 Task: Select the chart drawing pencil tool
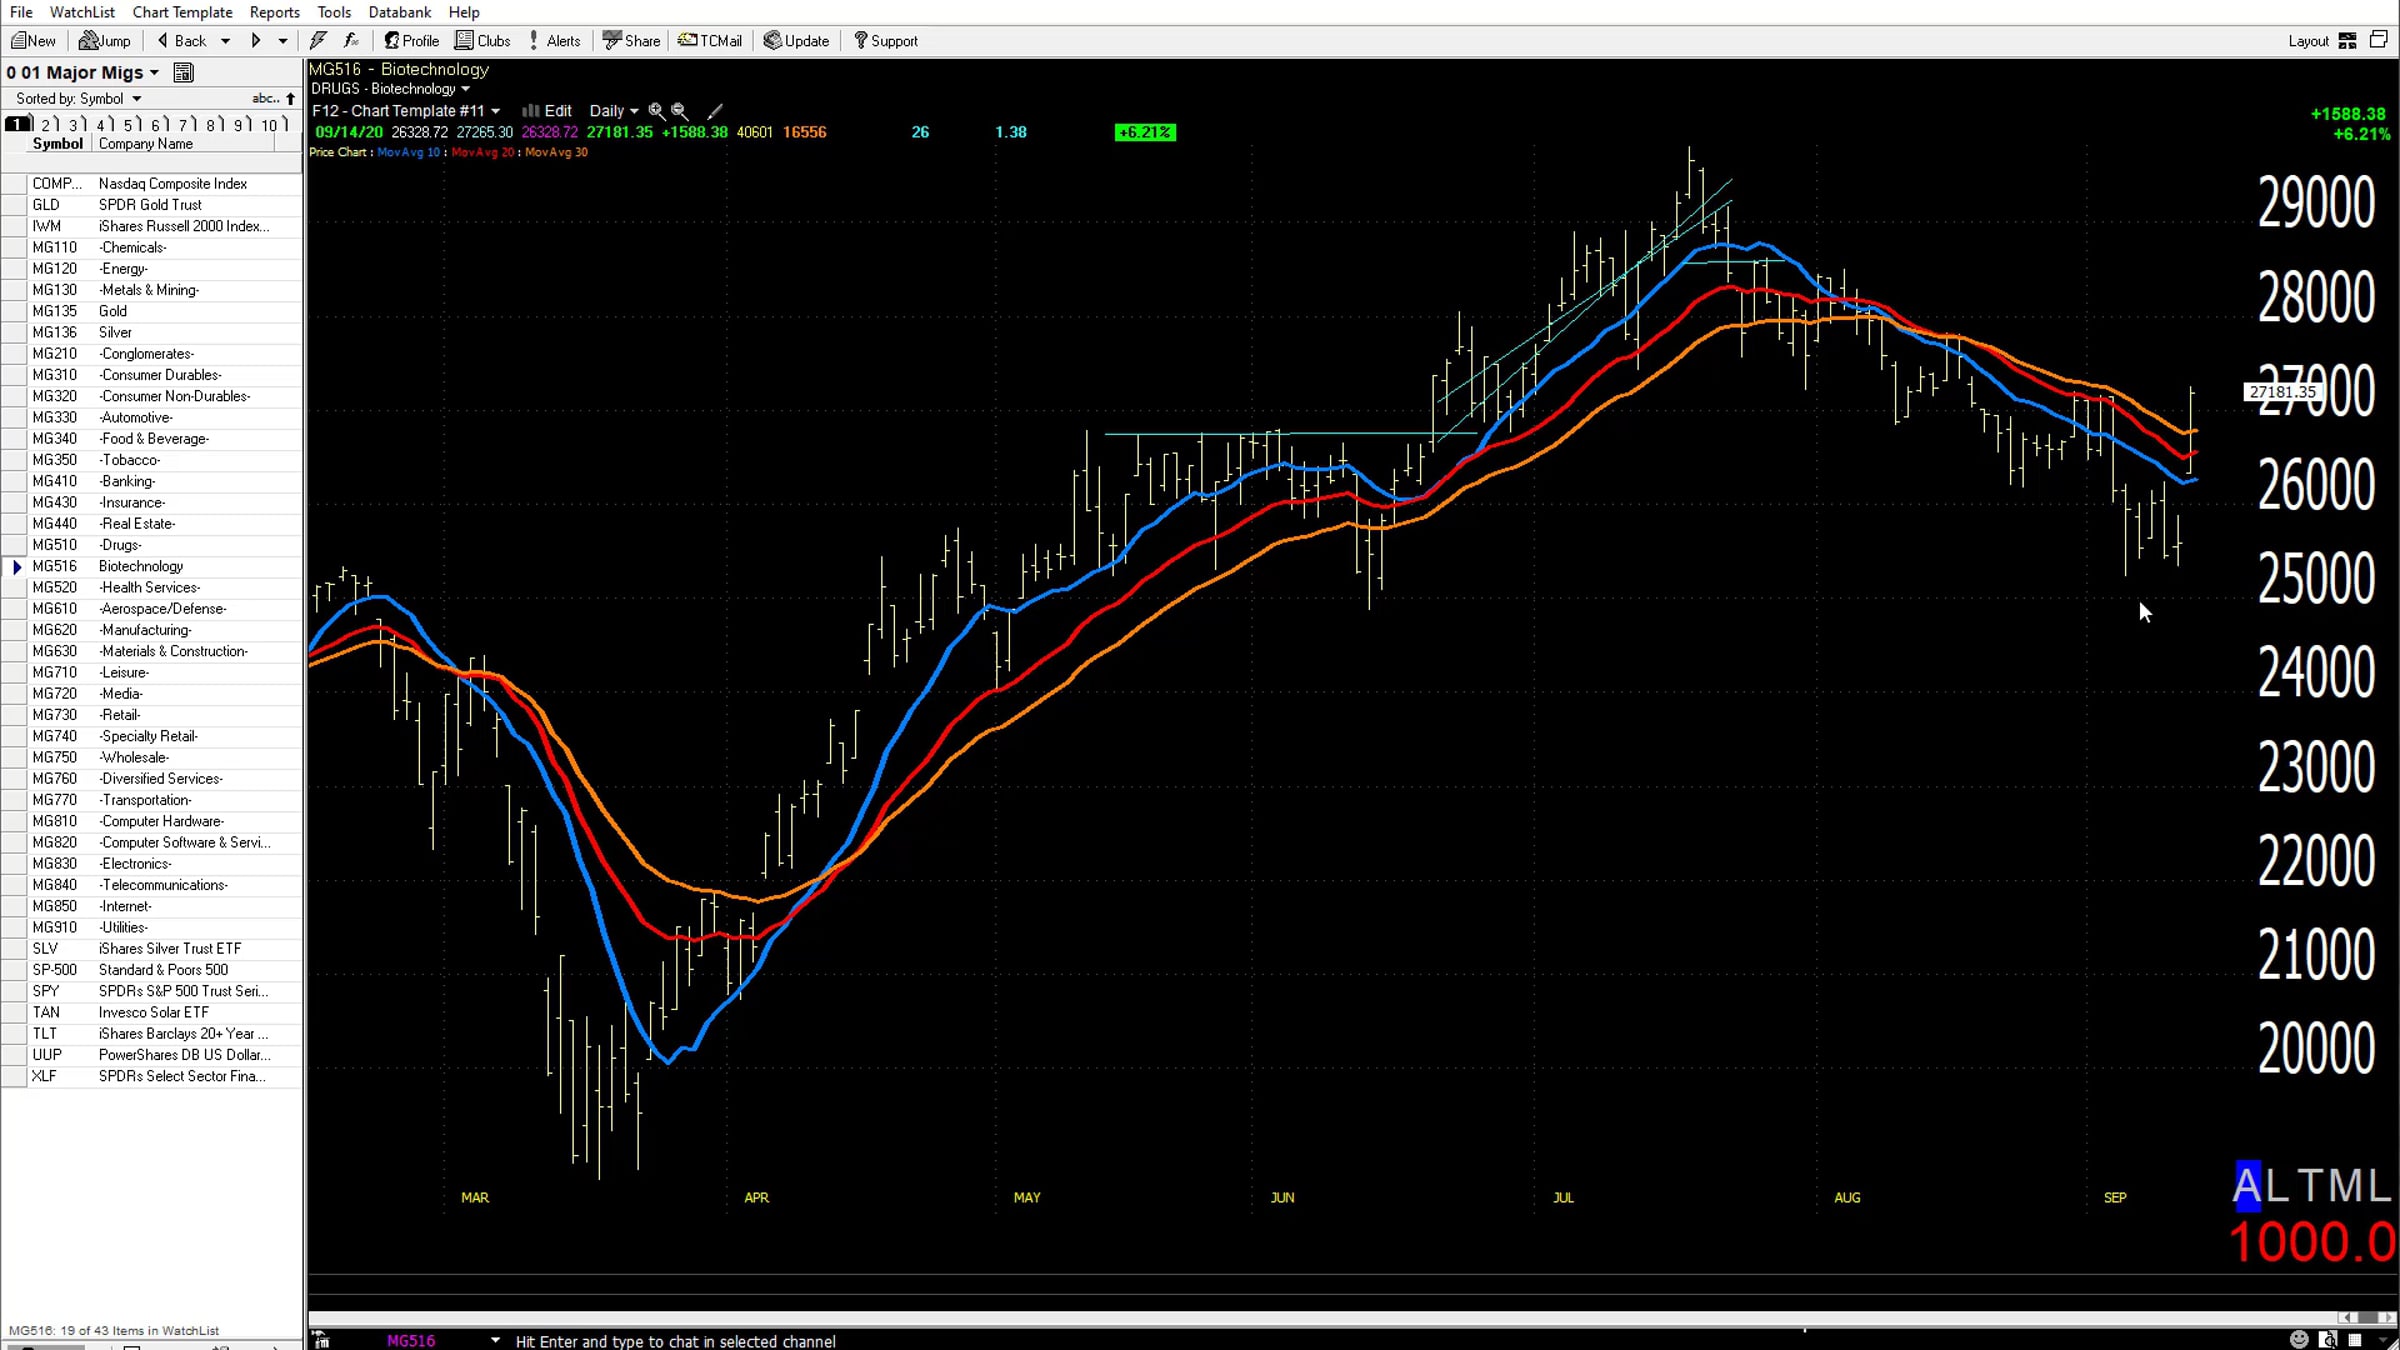click(714, 111)
